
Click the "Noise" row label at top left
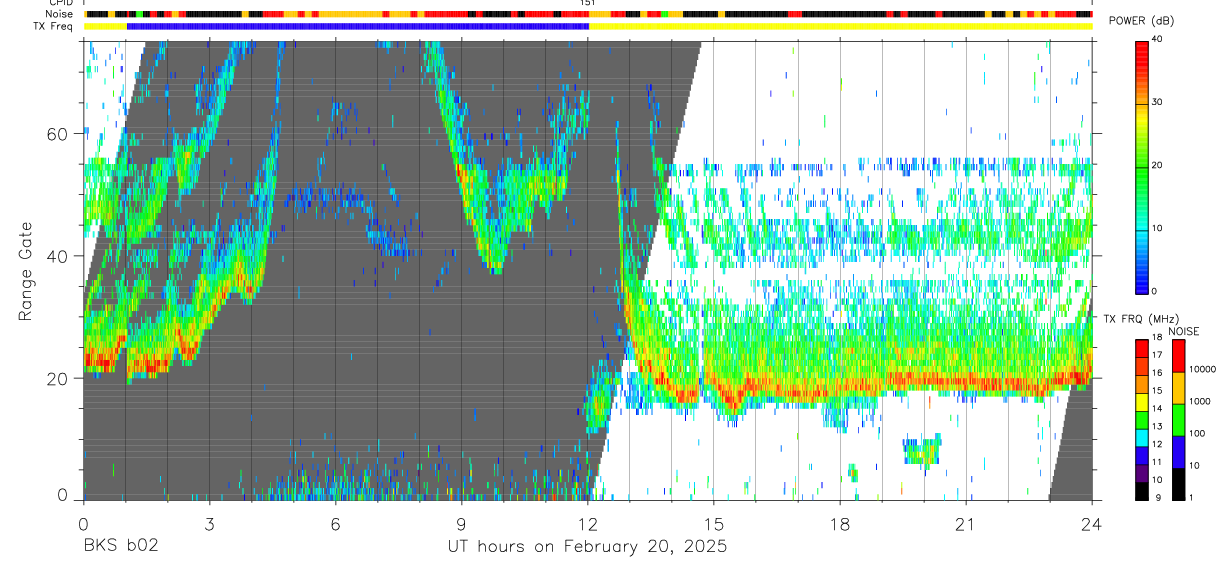61,14
